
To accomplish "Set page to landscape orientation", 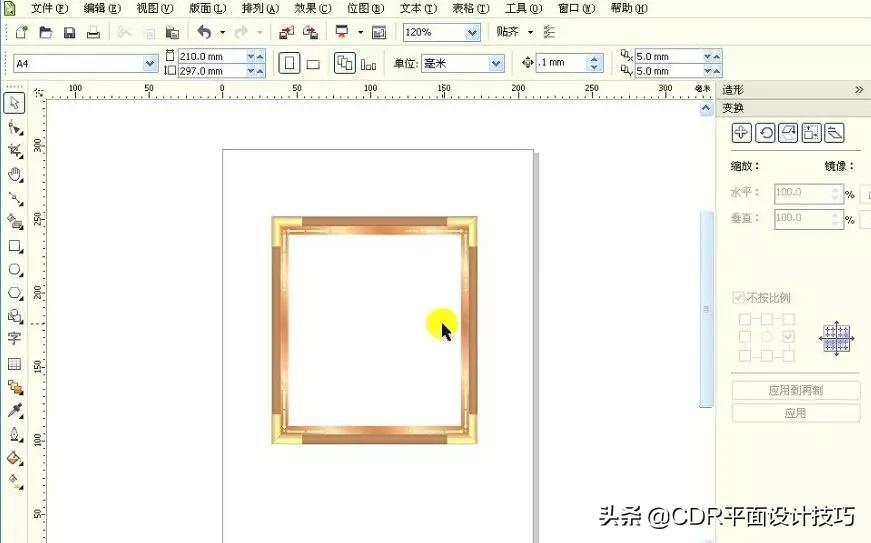I will point(313,64).
